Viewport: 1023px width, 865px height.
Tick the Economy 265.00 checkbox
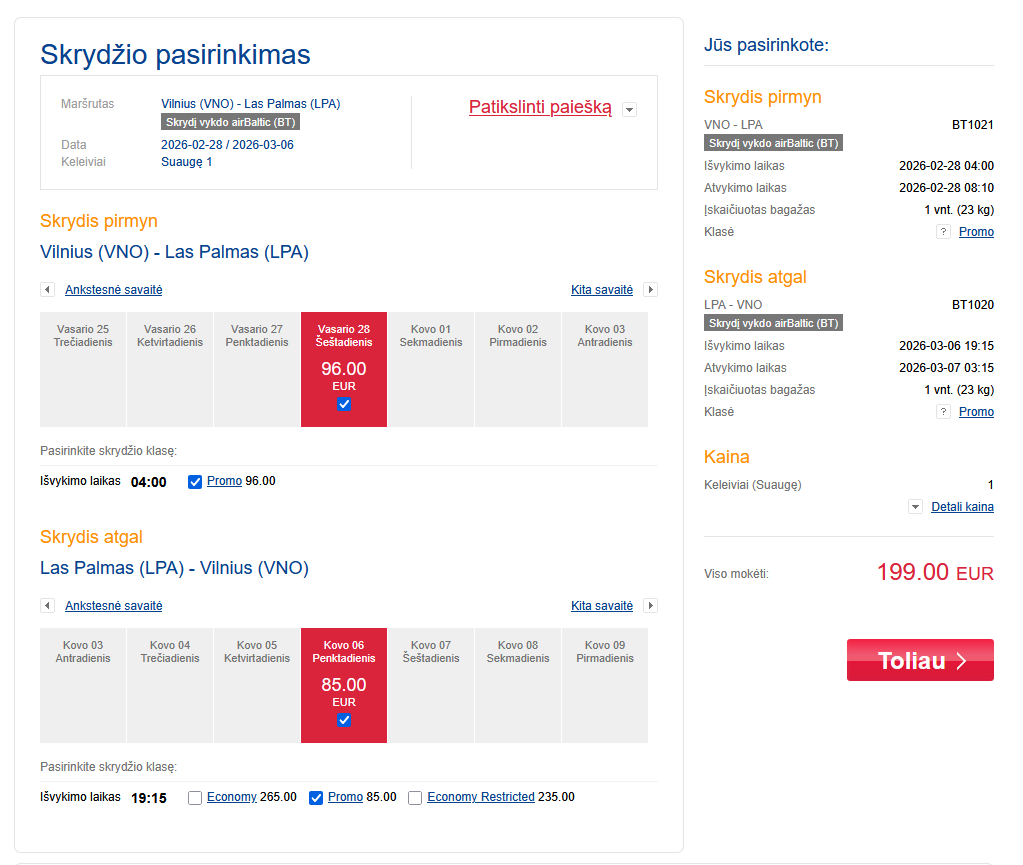point(195,798)
